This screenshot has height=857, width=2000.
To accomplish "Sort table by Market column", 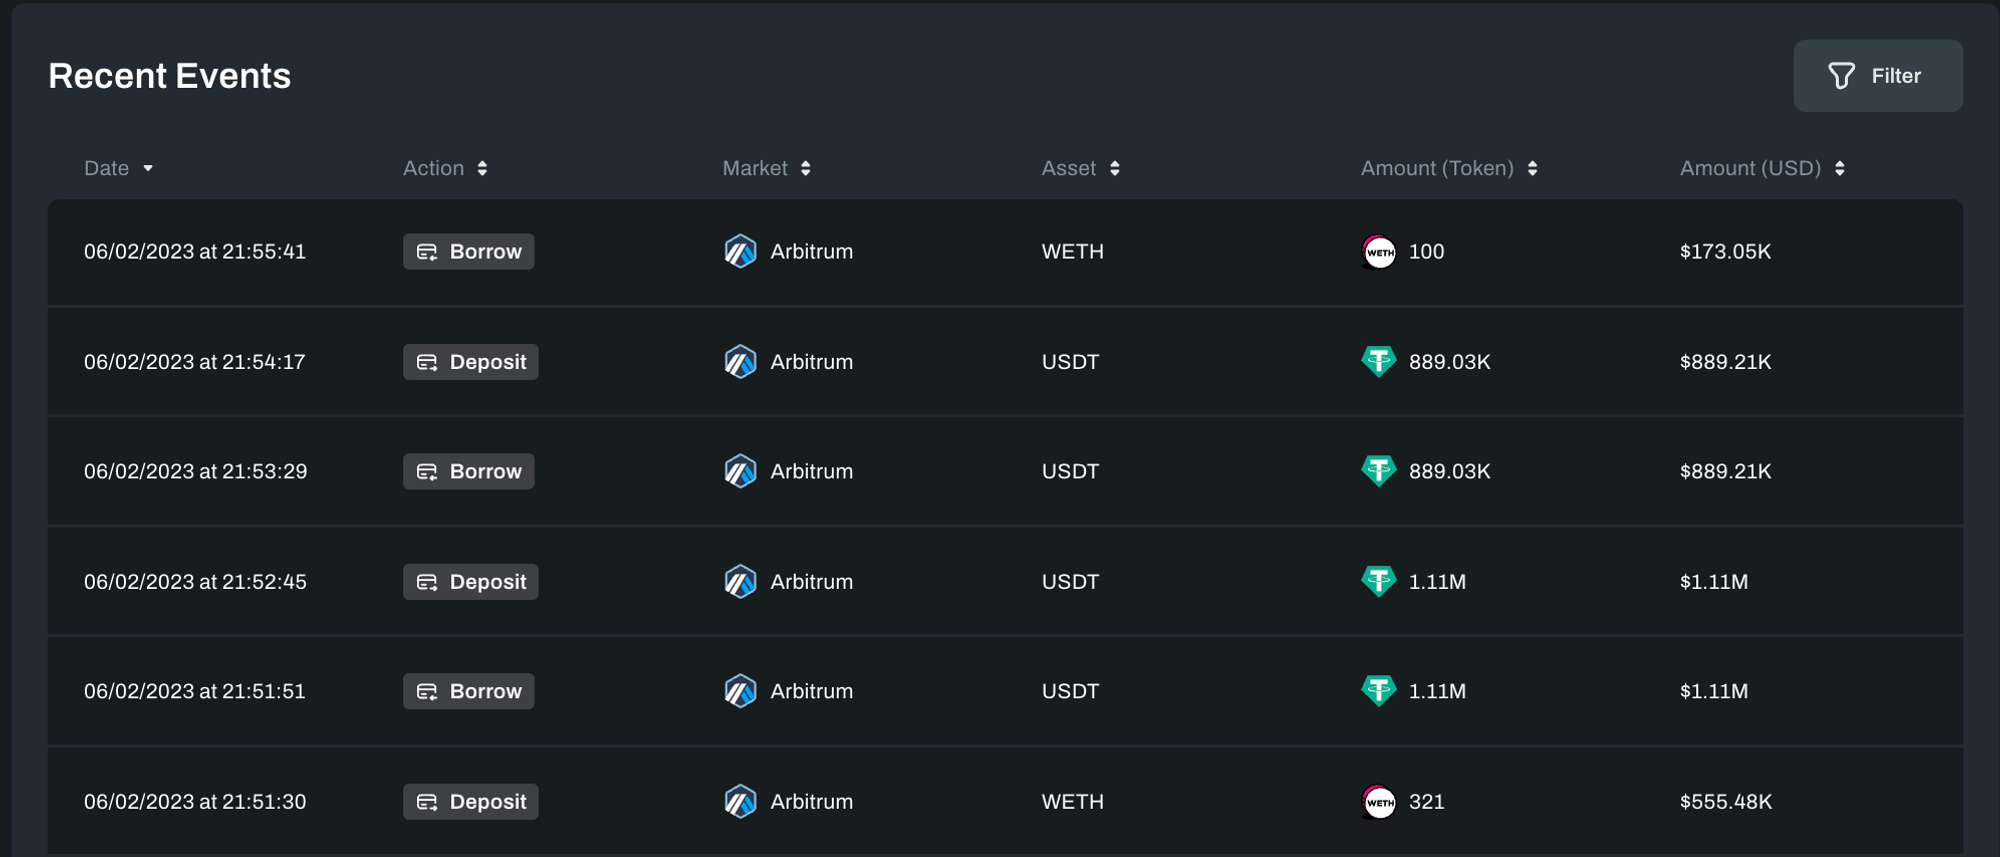I will [x=806, y=168].
